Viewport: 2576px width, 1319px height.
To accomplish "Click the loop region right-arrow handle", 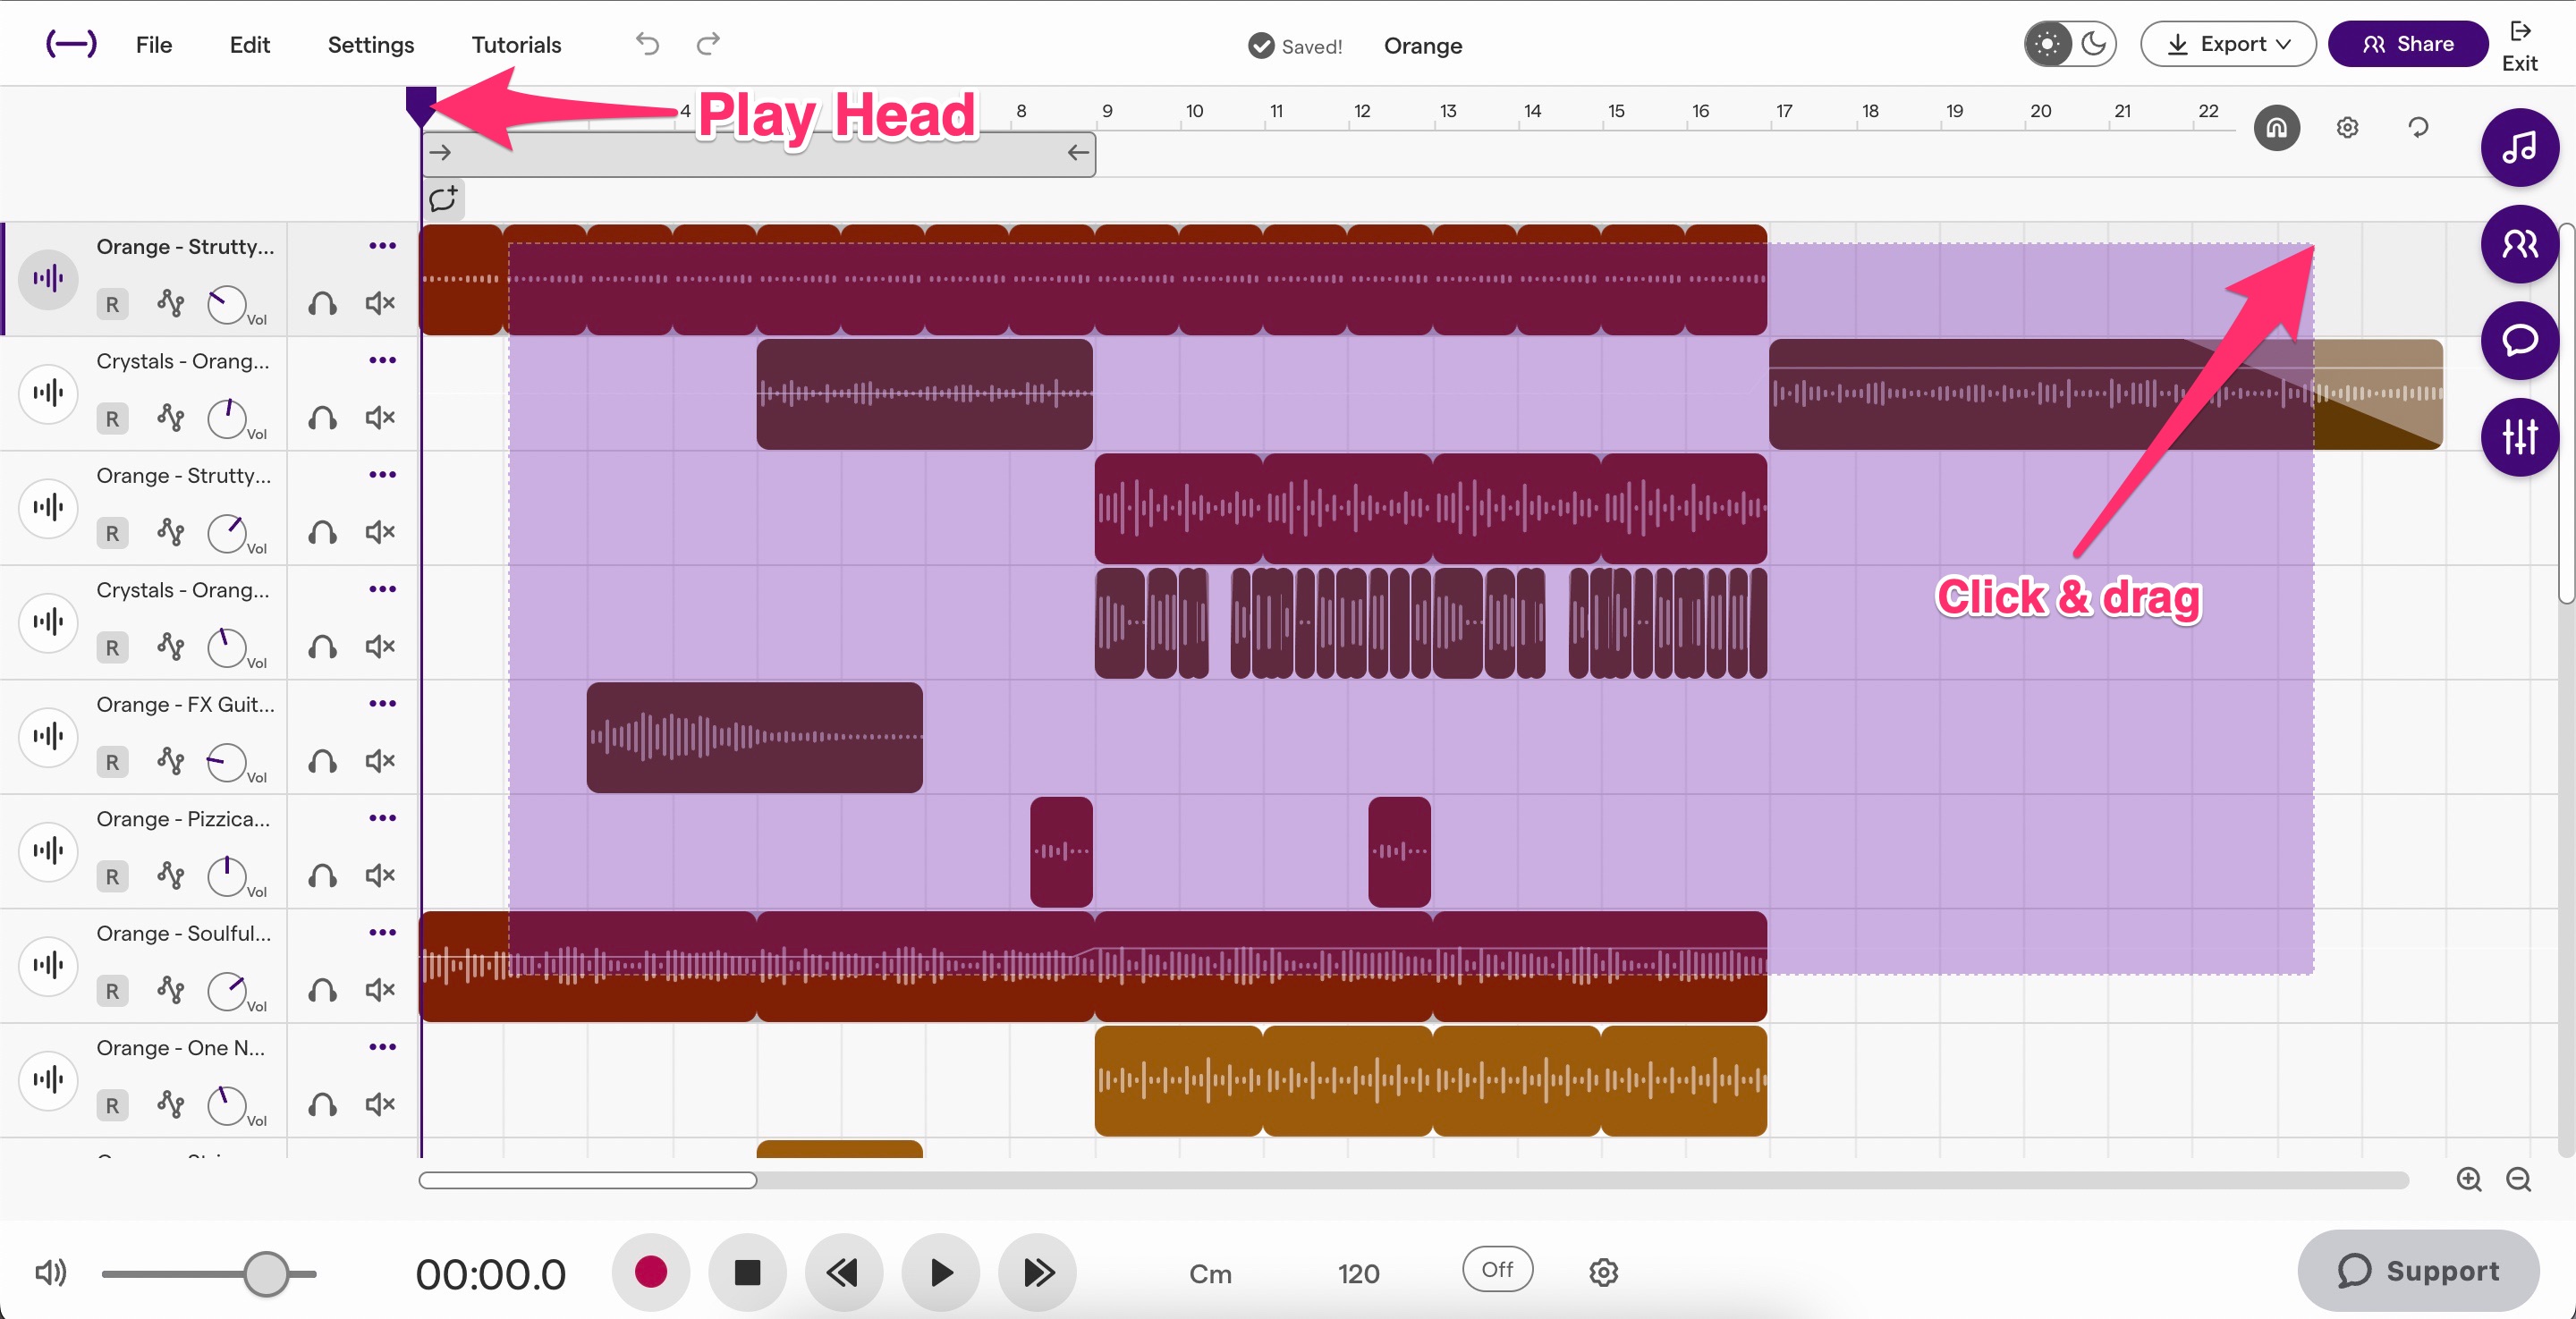I will pos(440,153).
